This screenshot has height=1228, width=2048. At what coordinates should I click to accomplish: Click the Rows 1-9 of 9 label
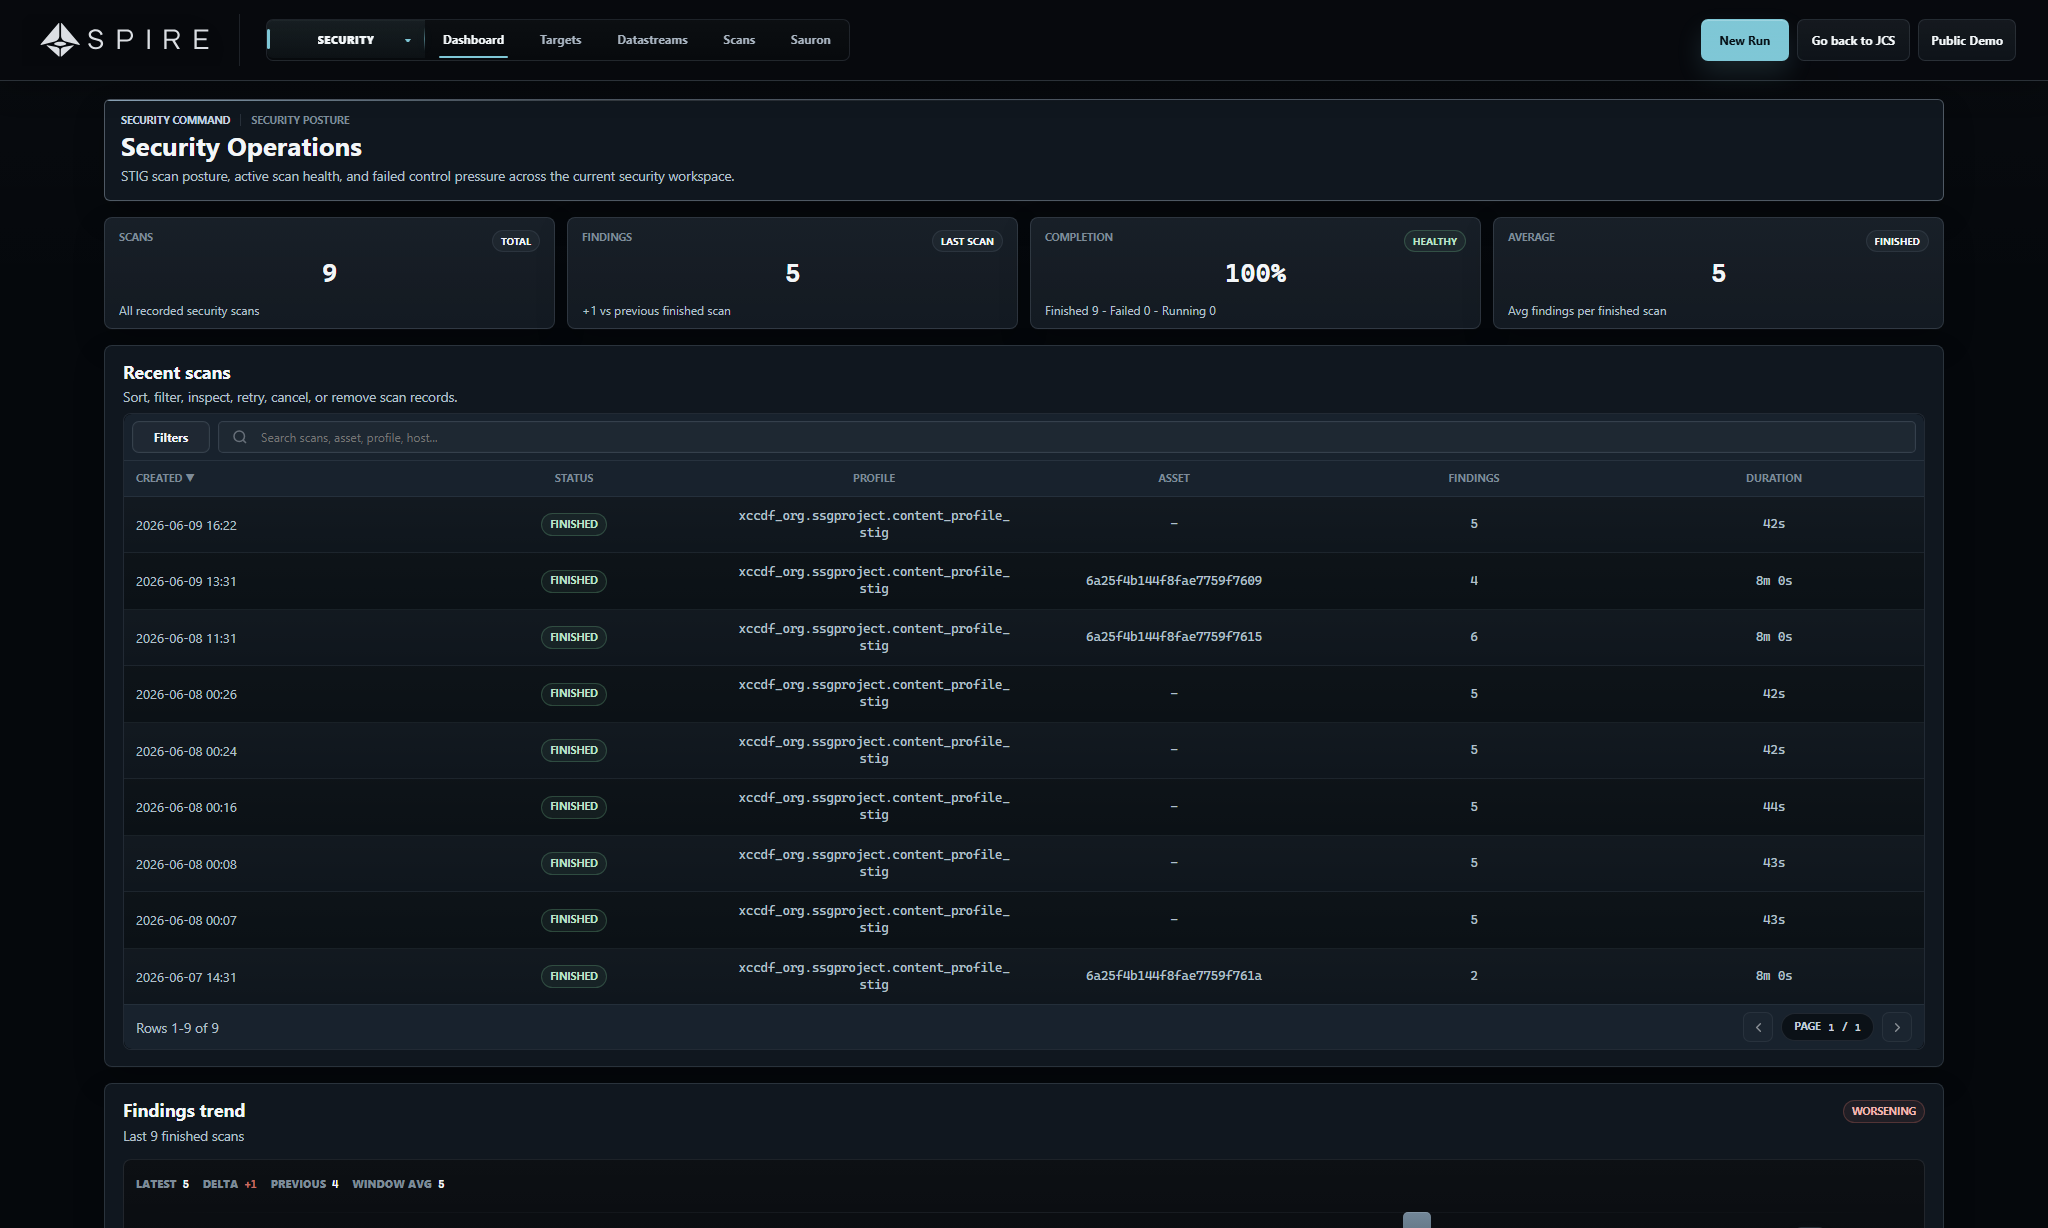pos(177,1028)
